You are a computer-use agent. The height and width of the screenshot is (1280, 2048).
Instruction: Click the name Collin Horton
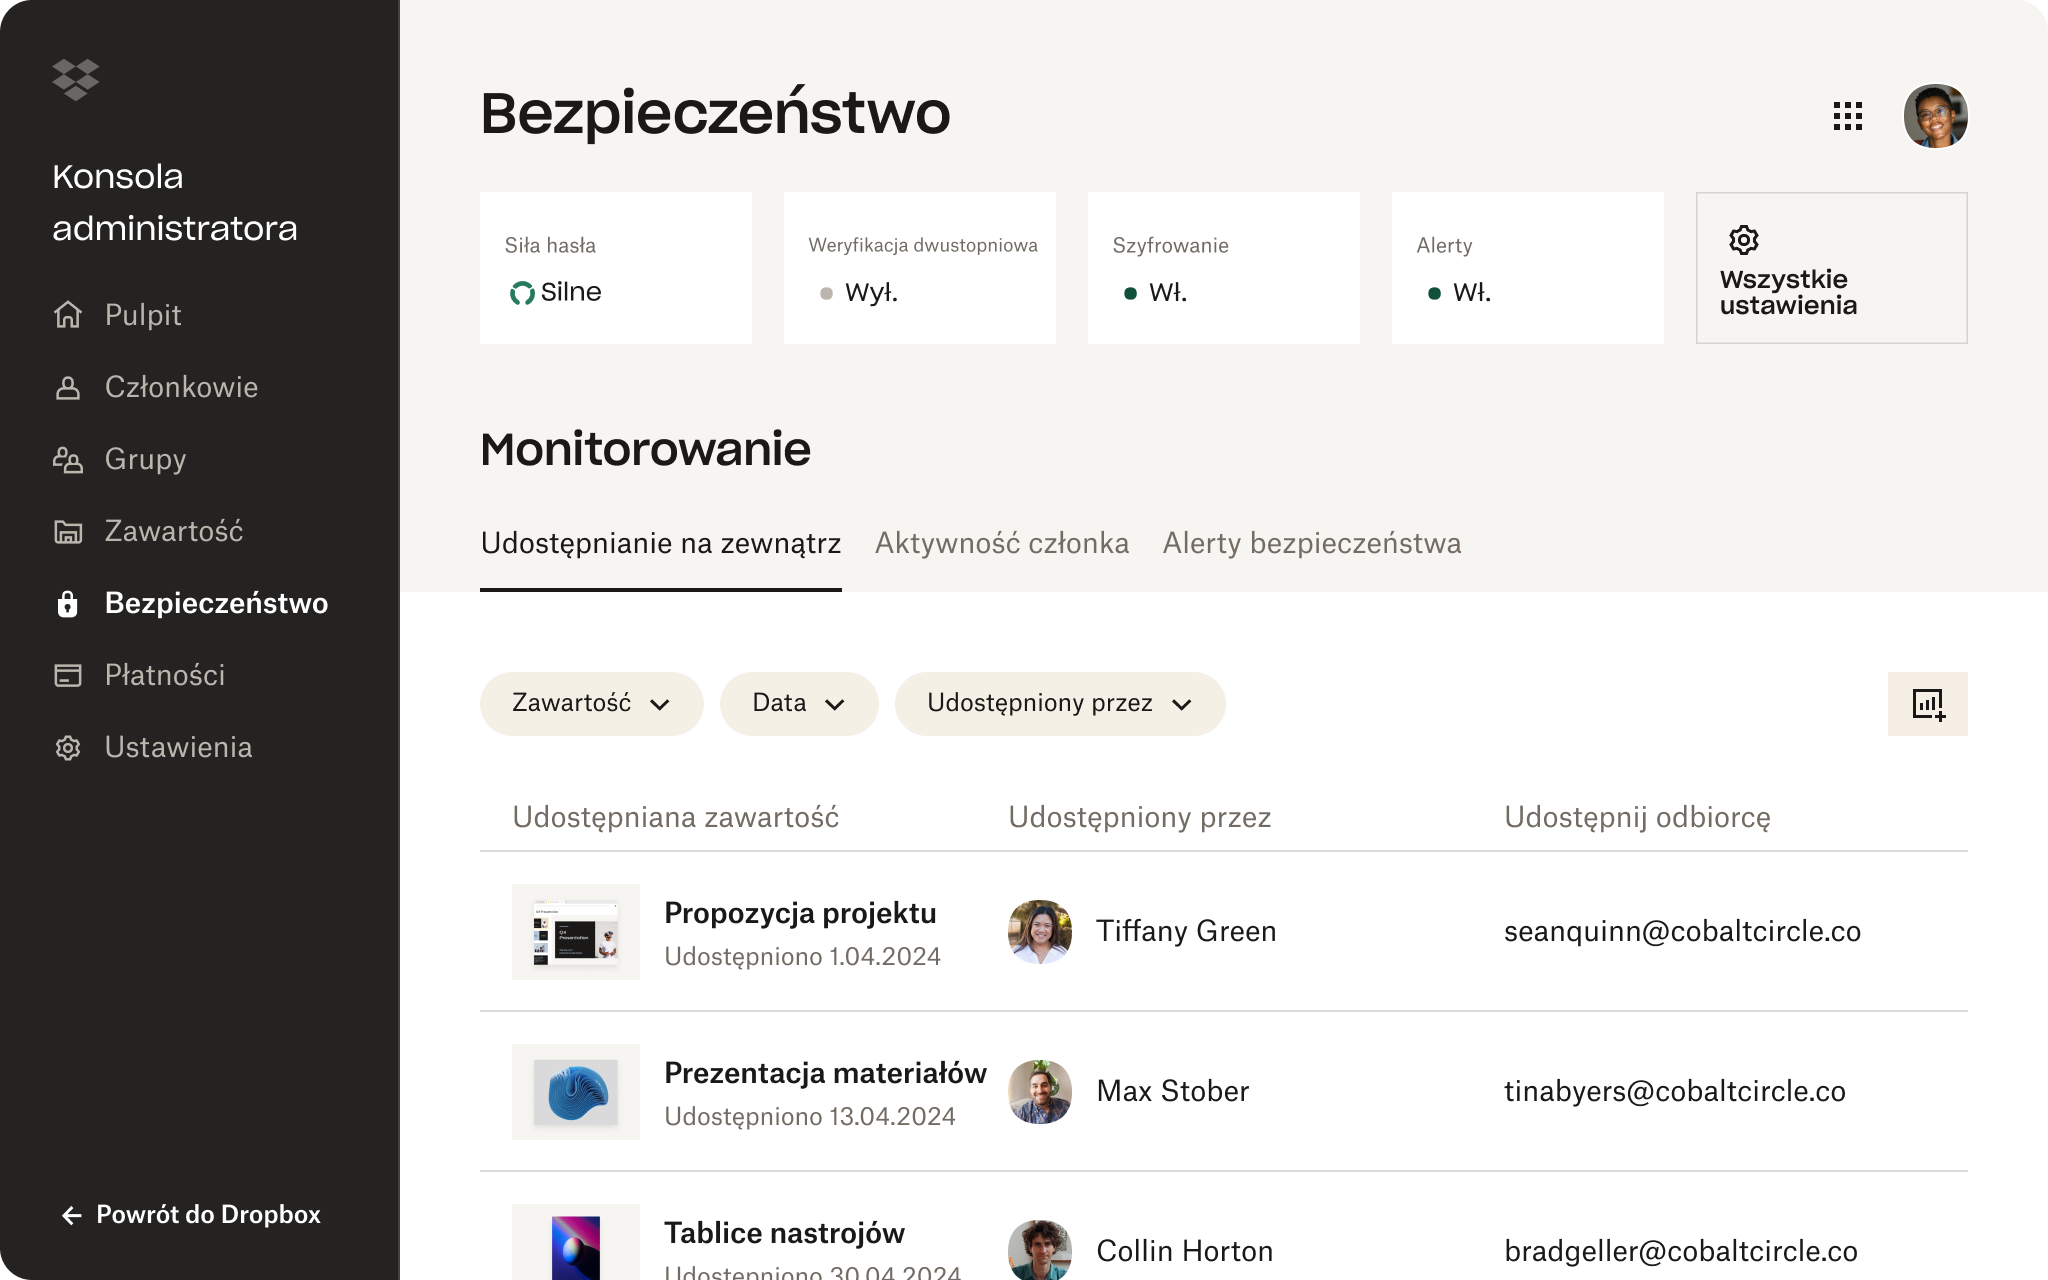tap(1185, 1251)
